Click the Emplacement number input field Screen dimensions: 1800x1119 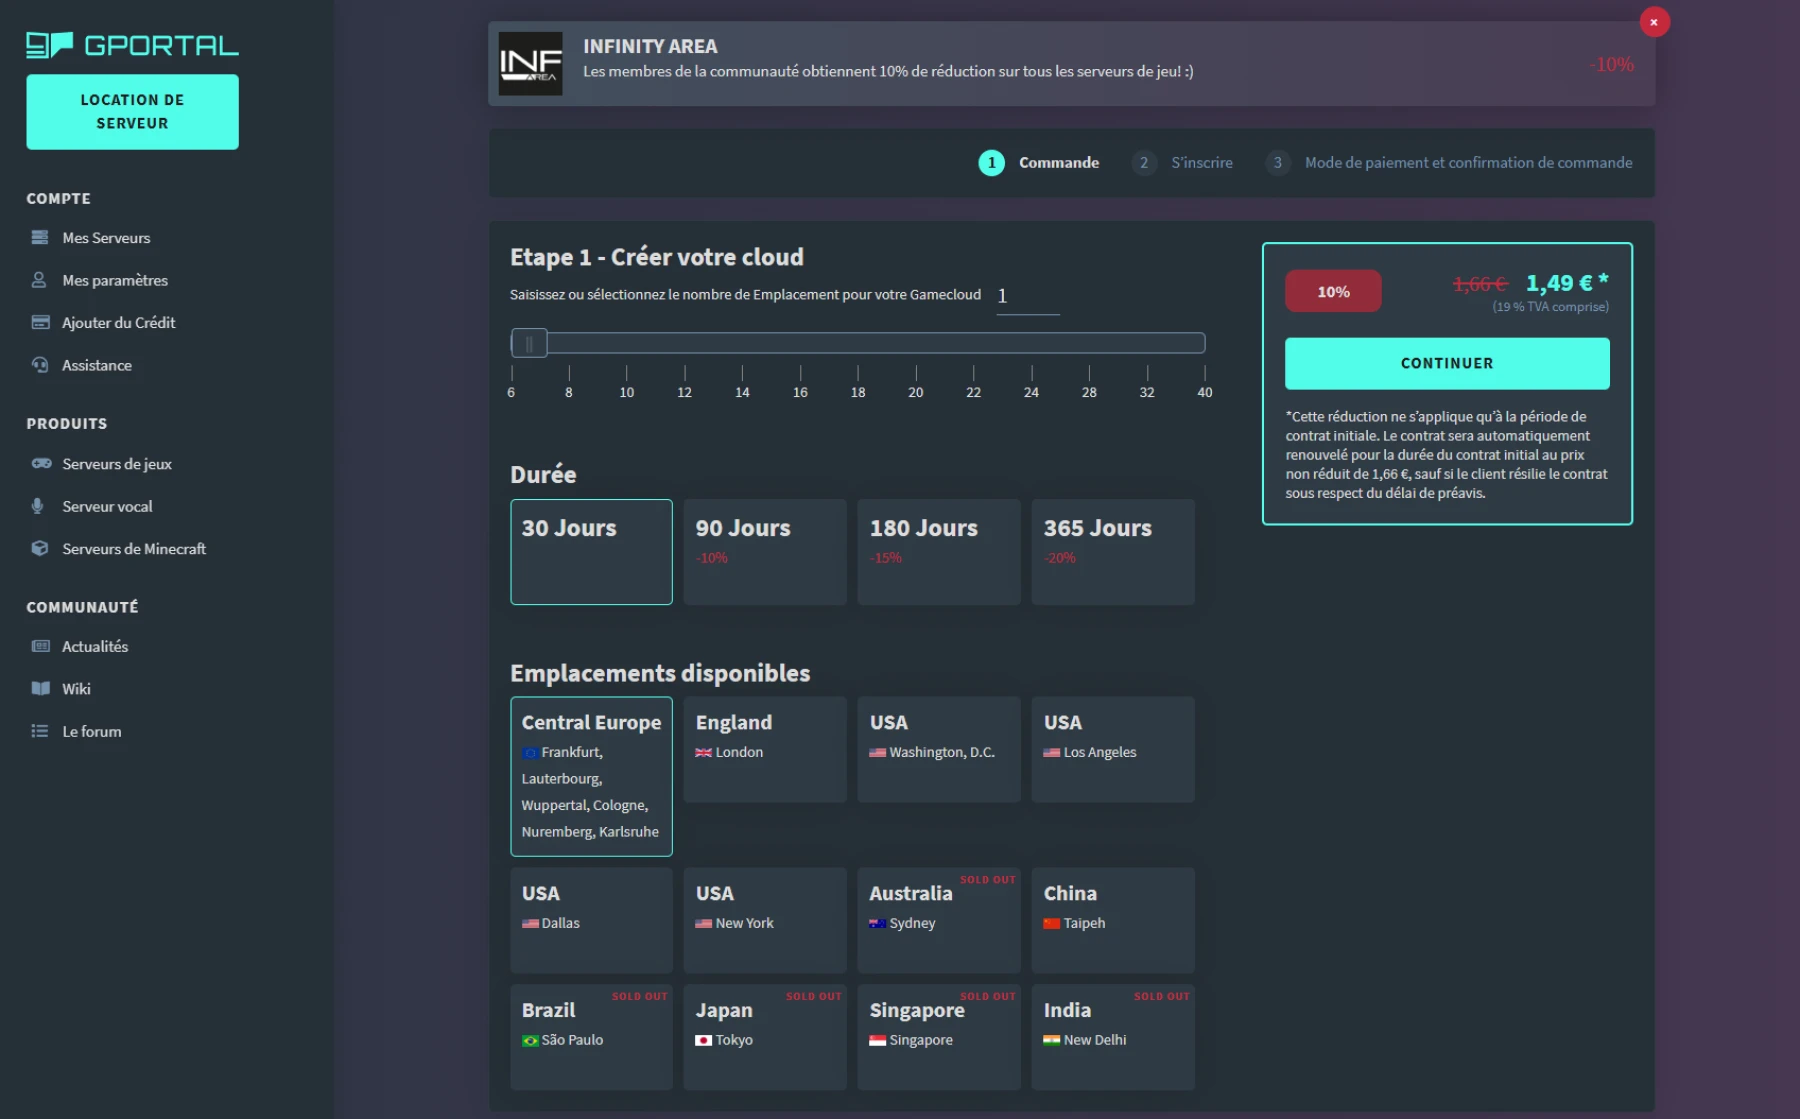click(x=1027, y=297)
